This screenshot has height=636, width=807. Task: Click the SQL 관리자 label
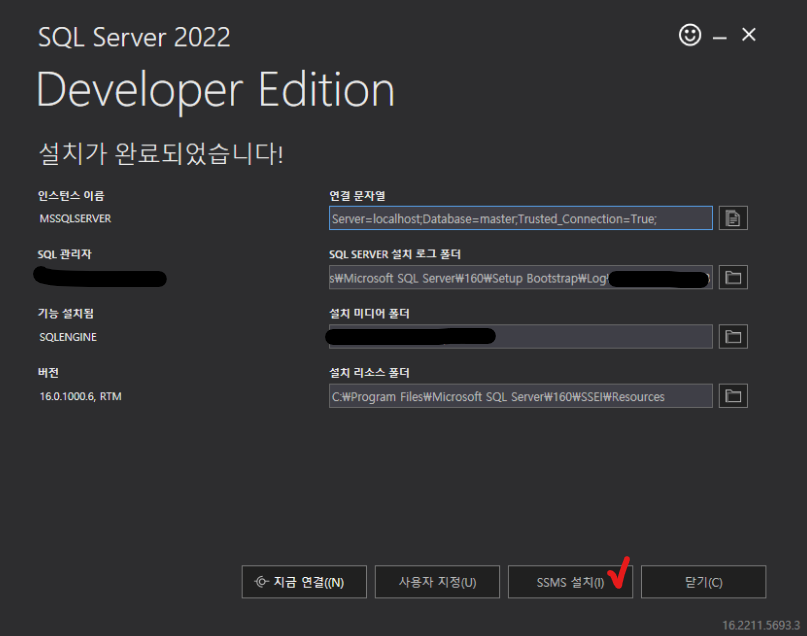pyautogui.click(x=64, y=254)
